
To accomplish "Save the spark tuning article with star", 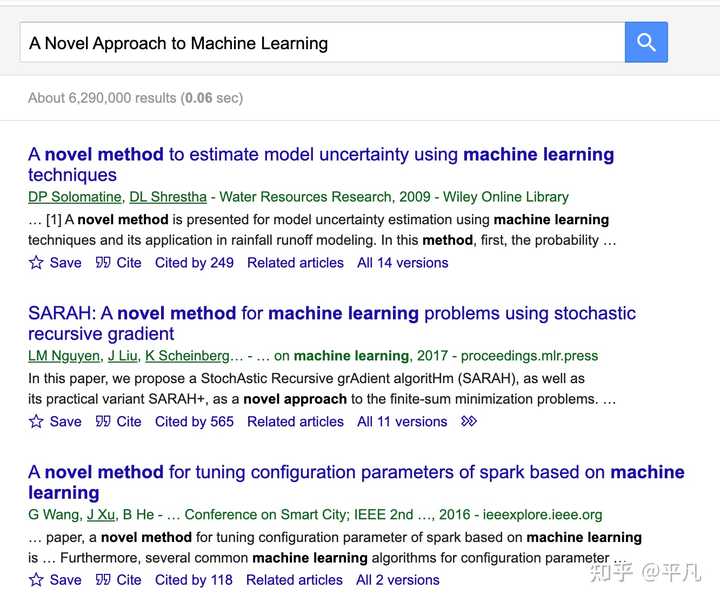I will coord(36,580).
